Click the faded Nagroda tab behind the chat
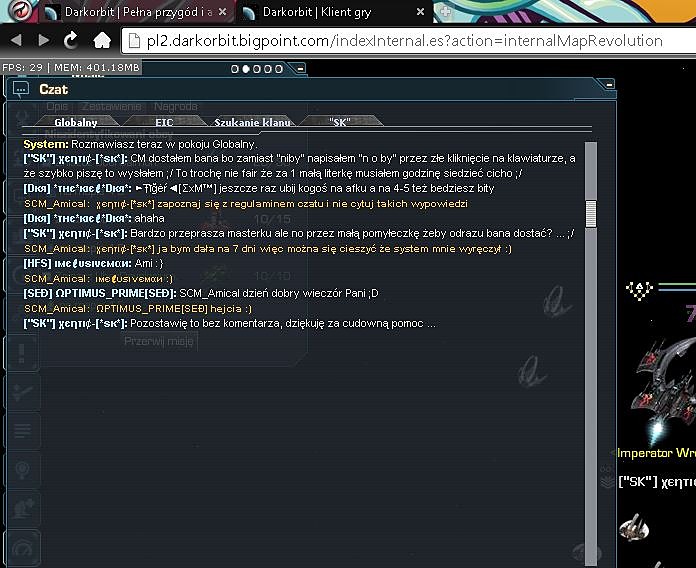696x568 pixels. tap(176, 106)
